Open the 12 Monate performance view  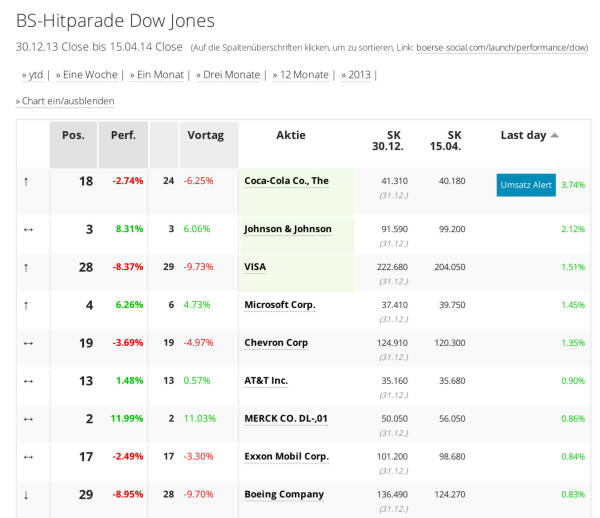303,74
